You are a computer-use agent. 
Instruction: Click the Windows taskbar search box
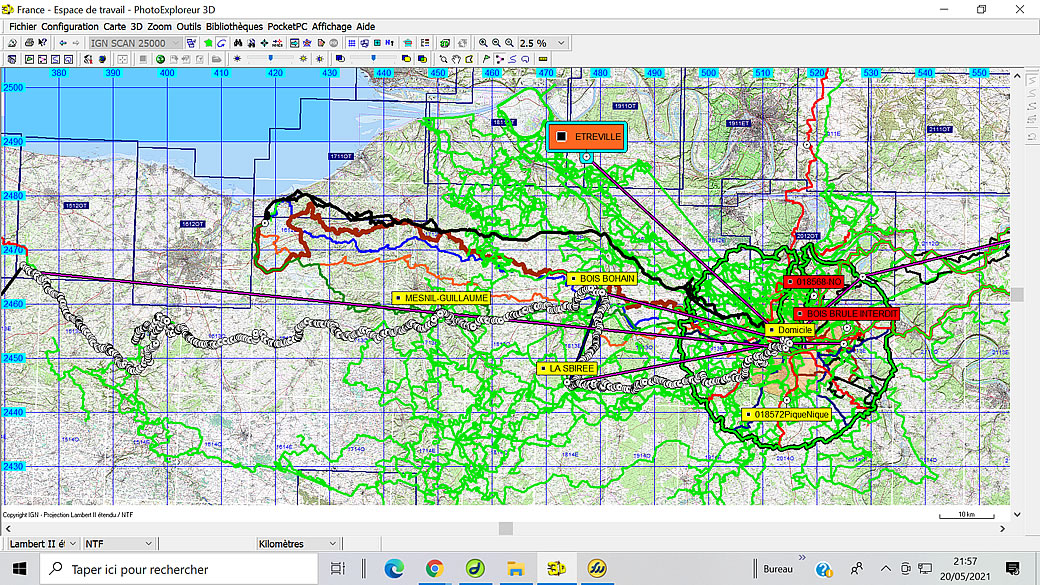tap(180, 569)
